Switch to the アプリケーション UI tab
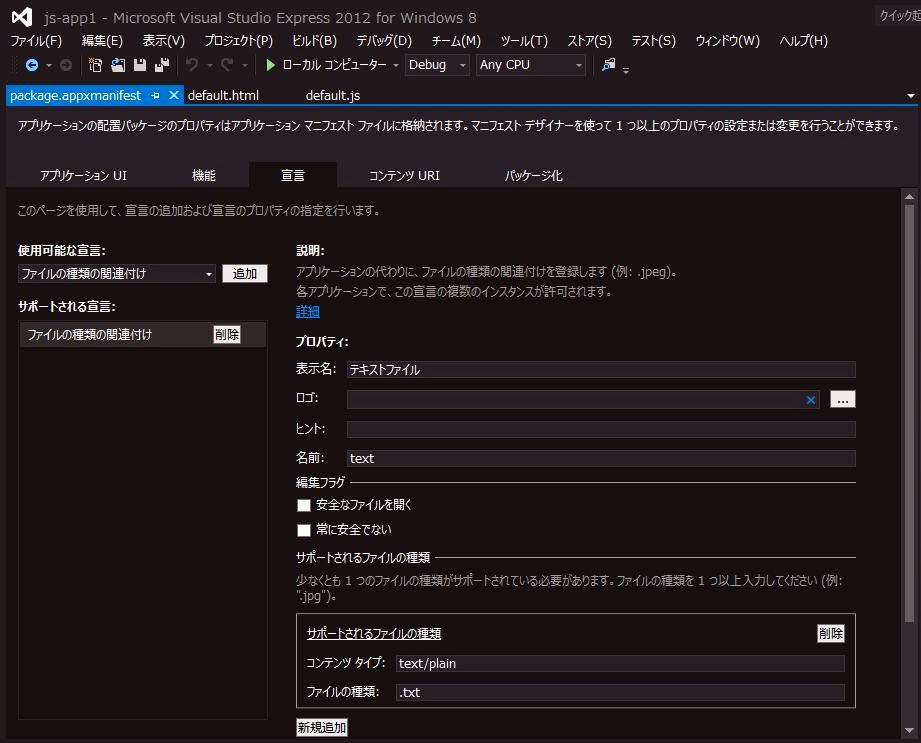Viewport: 921px width, 743px height. pyautogui.click(x=83, y=175)
